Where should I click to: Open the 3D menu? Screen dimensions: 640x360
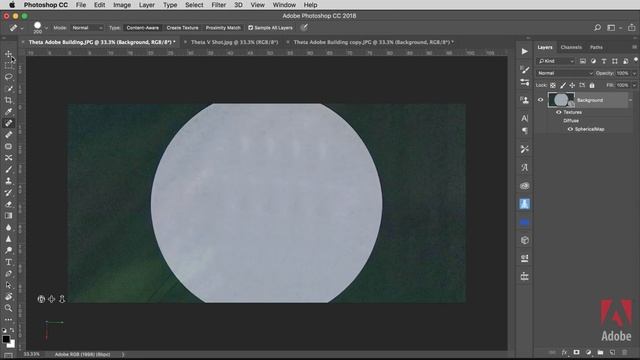pyautogui.click(x=238, y=5)
